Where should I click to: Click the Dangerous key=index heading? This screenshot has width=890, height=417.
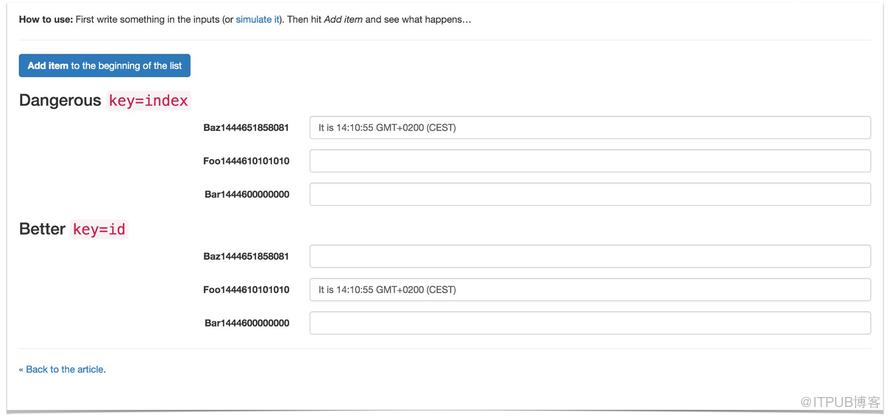tap(104, 101)
